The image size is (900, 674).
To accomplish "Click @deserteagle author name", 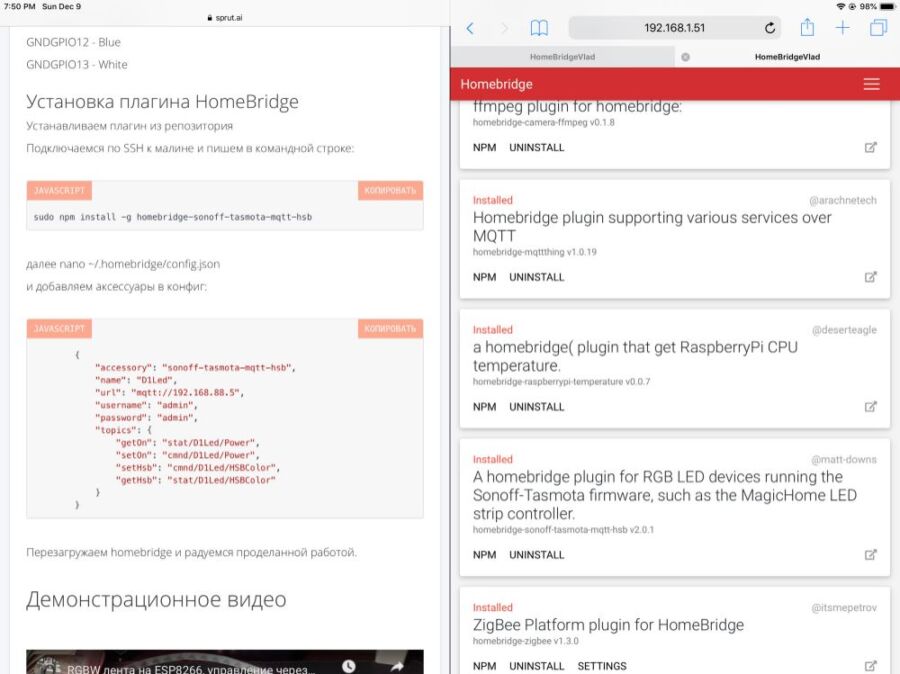I will point(844,330).
